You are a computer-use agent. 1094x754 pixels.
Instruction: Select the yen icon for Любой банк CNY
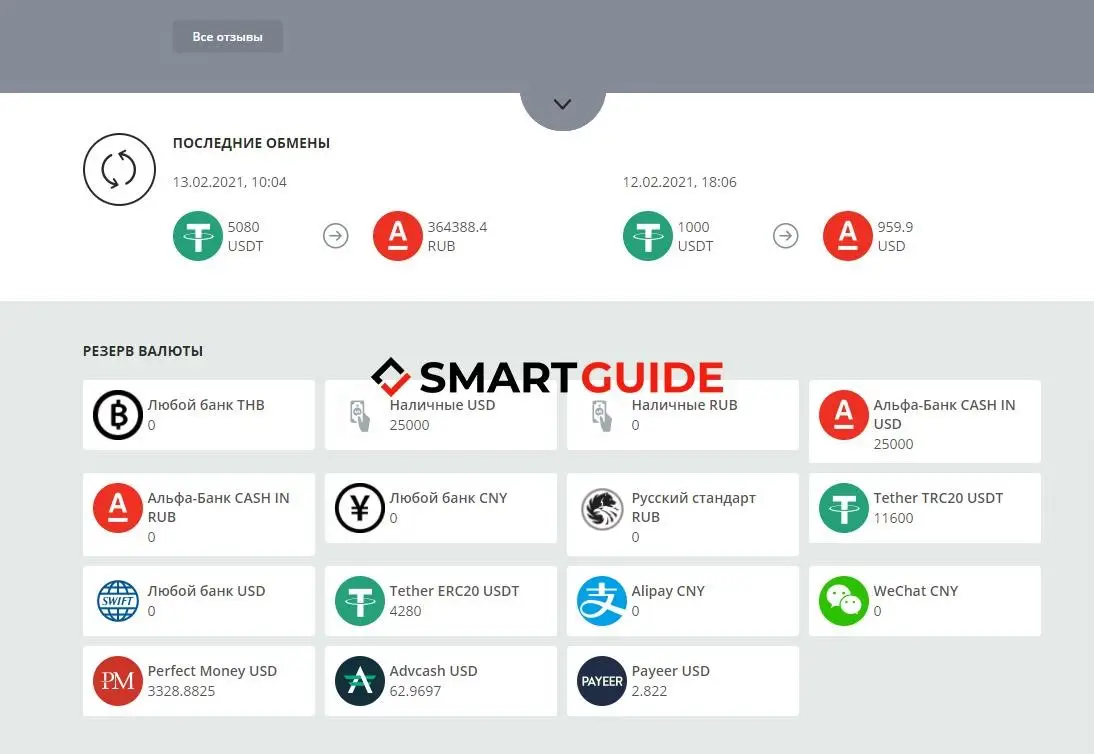pyautogui.click(x=360, y=508)
